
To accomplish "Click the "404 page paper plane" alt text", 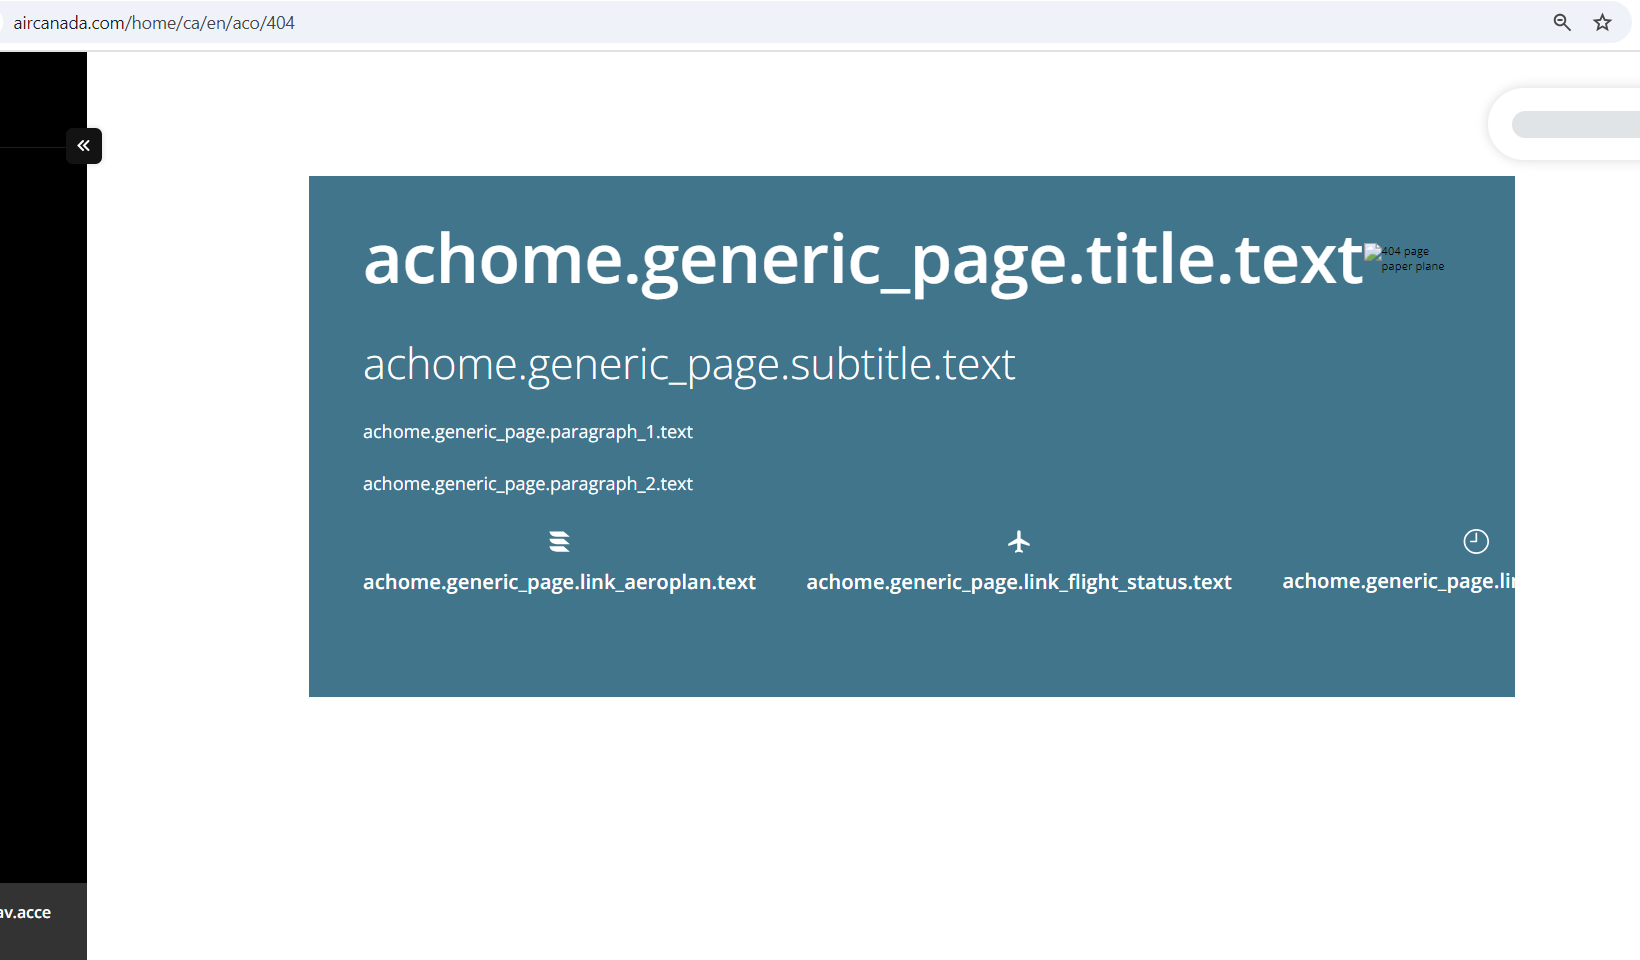I will [x=1412, y=259].
